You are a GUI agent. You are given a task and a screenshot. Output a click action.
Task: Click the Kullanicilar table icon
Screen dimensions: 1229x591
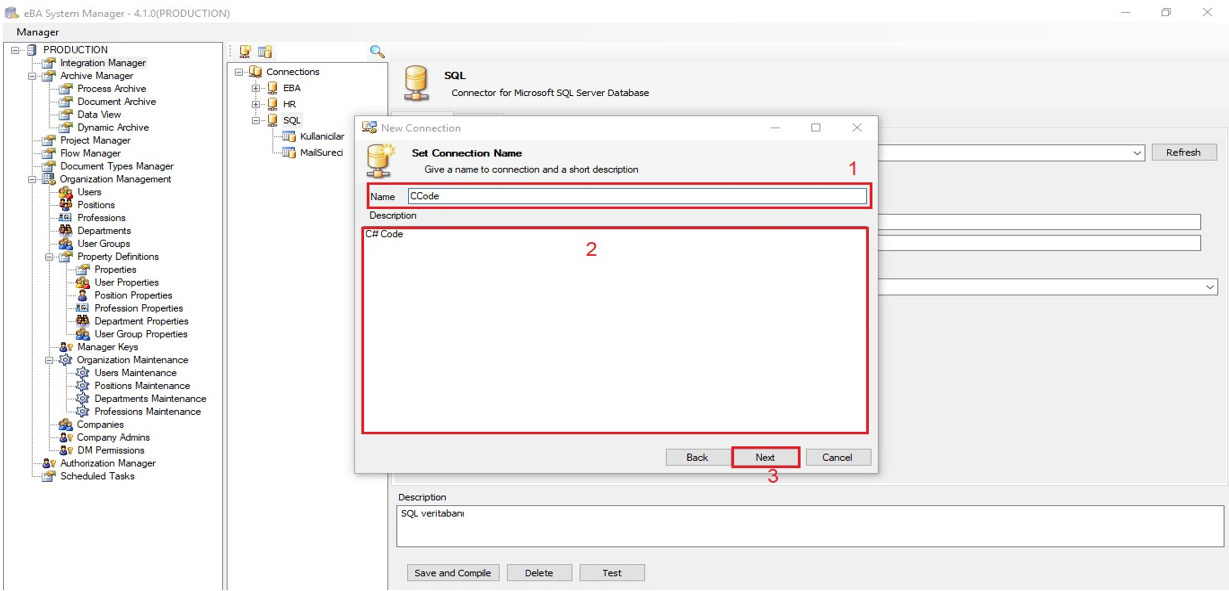coord(289,136)
